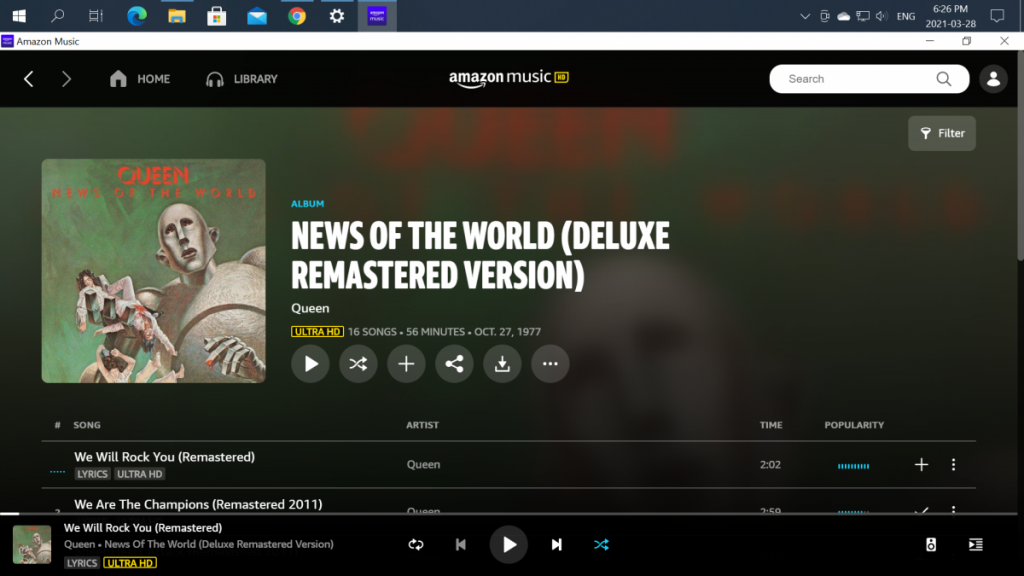Share the album via the share icon
The width and height of the screenshot is (1024, 576).
point(454,364)
